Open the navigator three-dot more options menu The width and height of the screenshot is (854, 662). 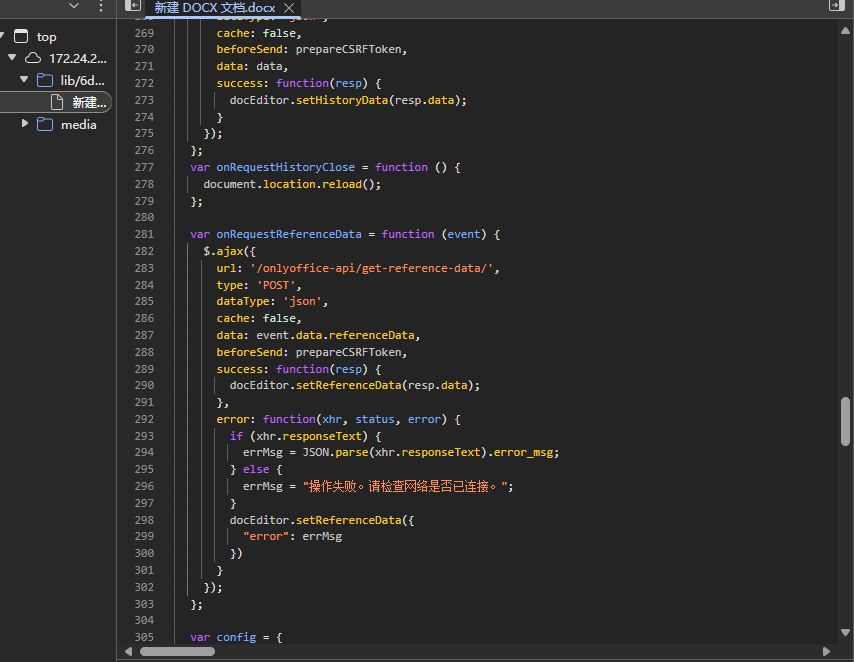pos(100,6)
